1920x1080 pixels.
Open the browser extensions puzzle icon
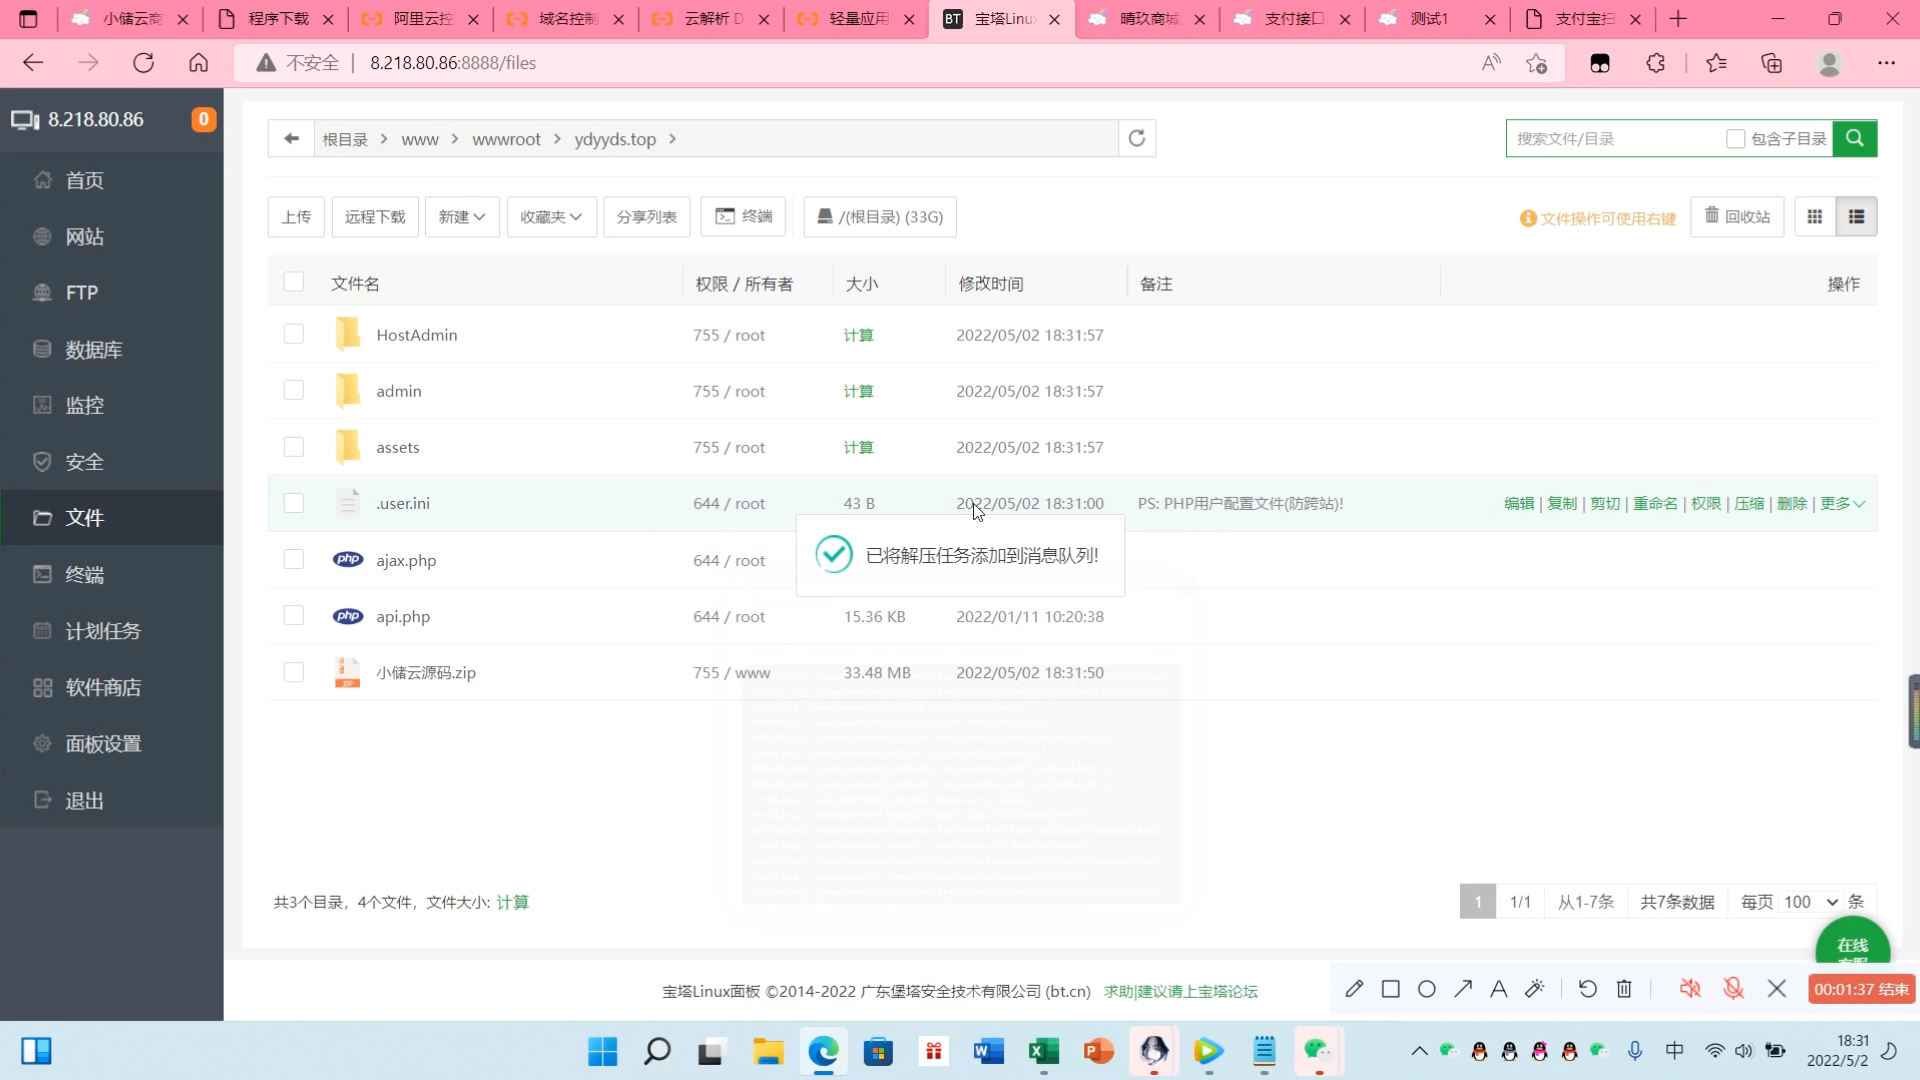coord(1655,63)
